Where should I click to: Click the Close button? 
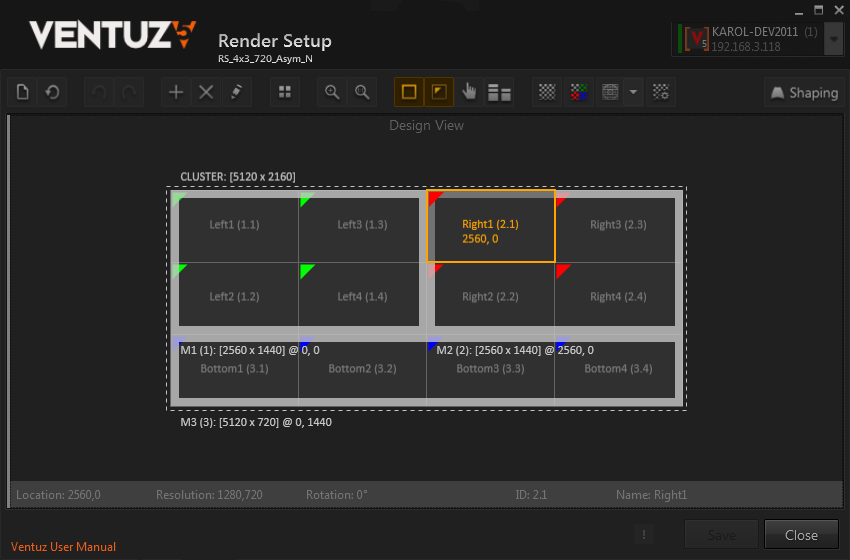click(x=801, y=535)
